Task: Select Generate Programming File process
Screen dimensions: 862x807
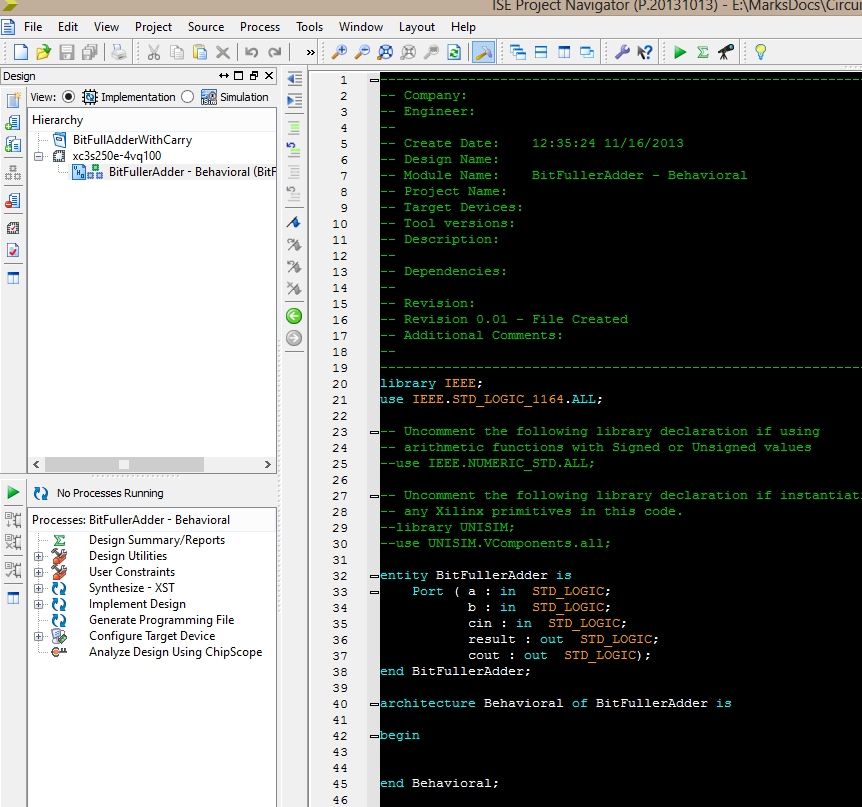Action: 162,620
